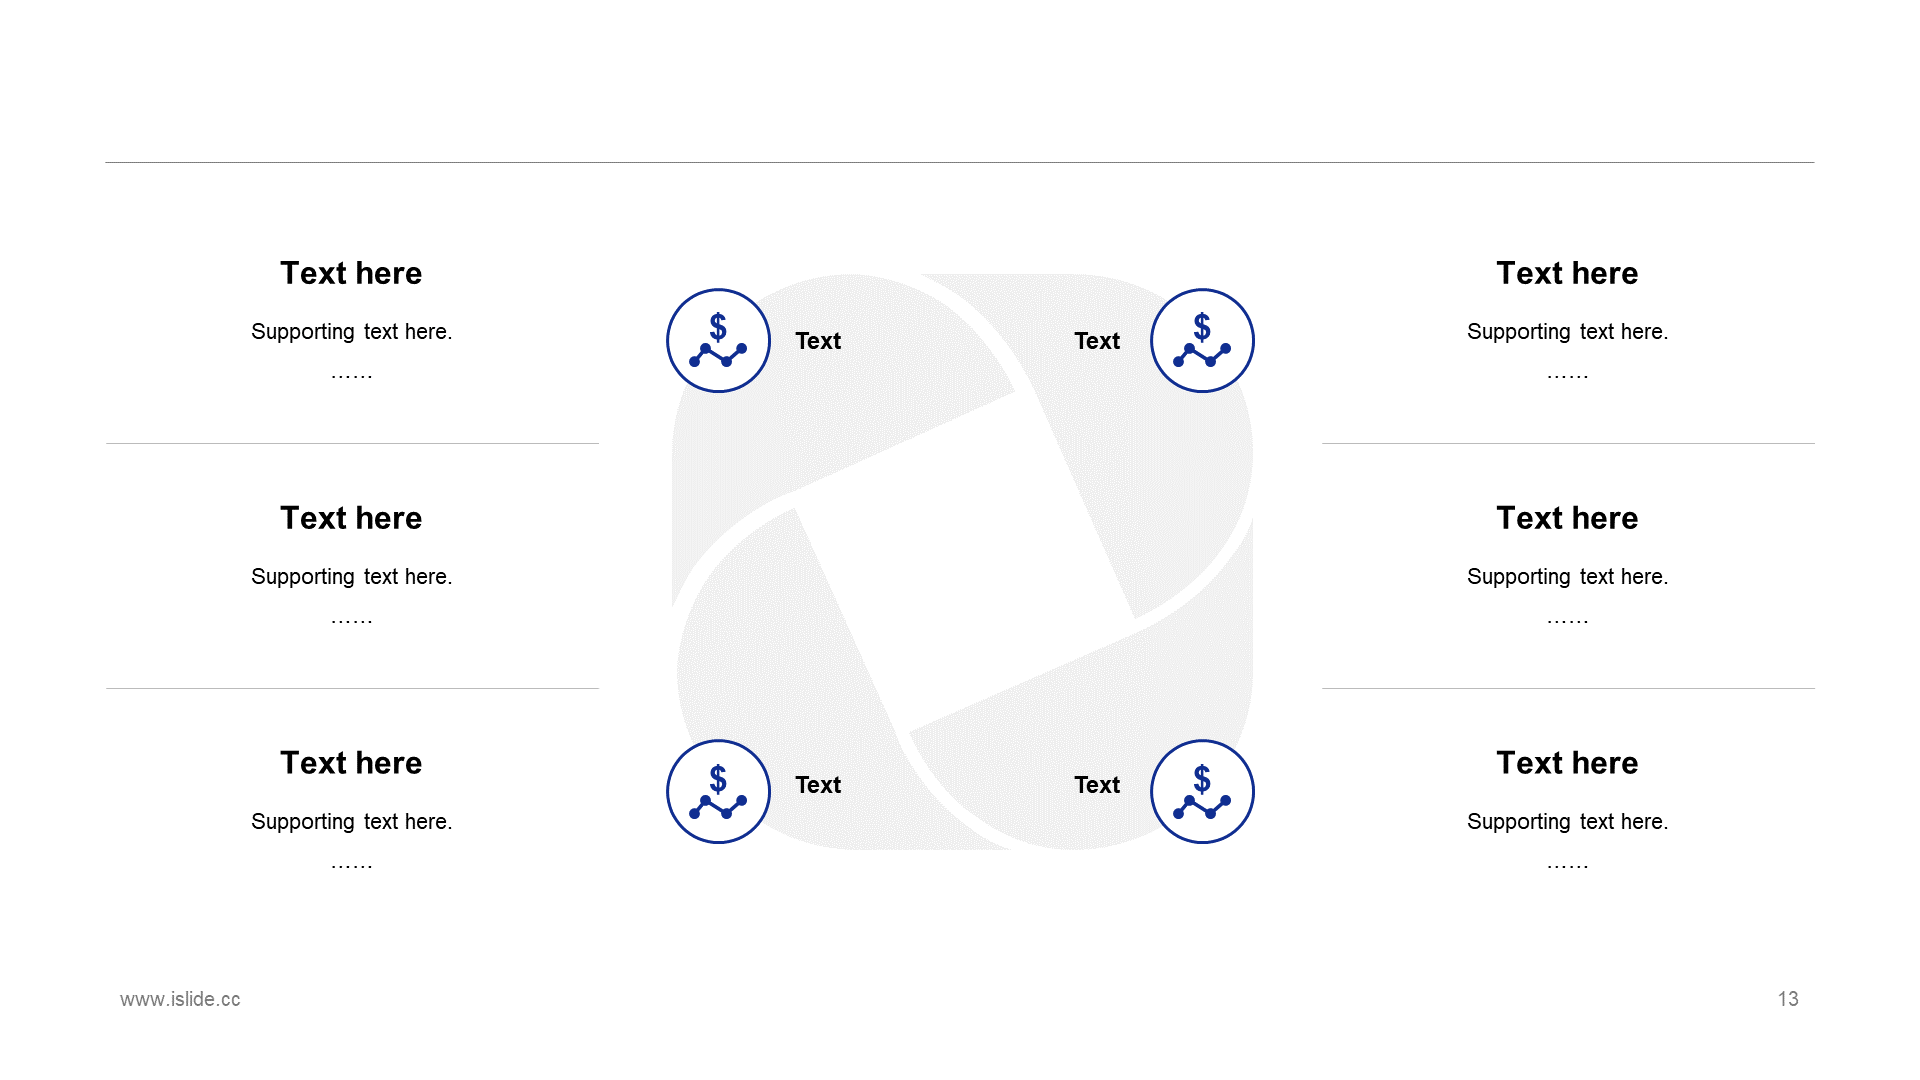The image size is (1920, 1080).
Task: Click the middle-left 'Text here' heading
Action: click(351, 518)
